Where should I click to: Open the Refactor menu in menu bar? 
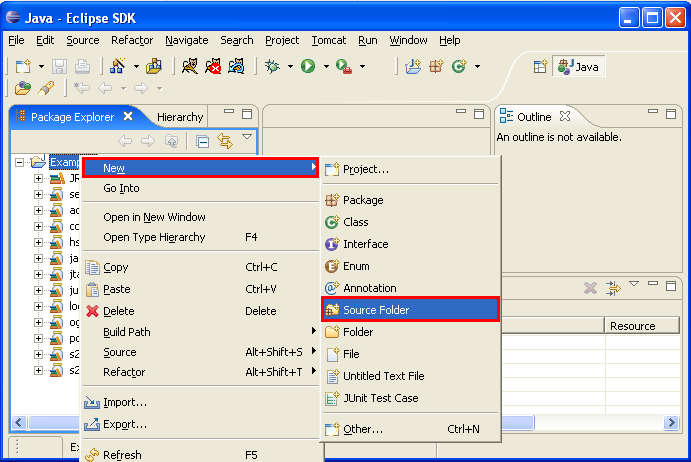(x=132, y=40)
